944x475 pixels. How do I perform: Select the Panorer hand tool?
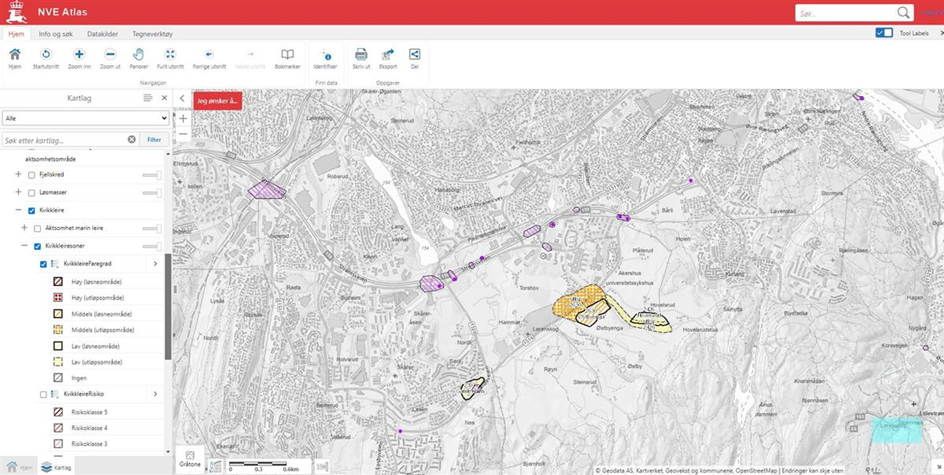138,55
